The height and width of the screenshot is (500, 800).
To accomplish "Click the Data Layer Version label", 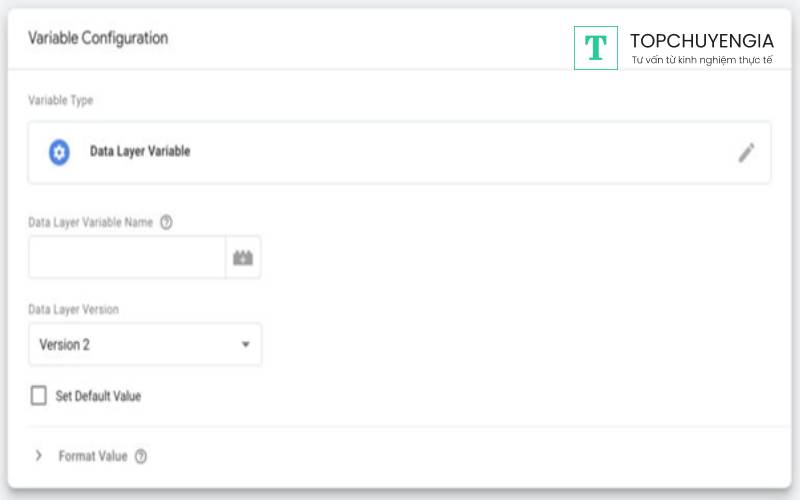I will coord(75,310).
